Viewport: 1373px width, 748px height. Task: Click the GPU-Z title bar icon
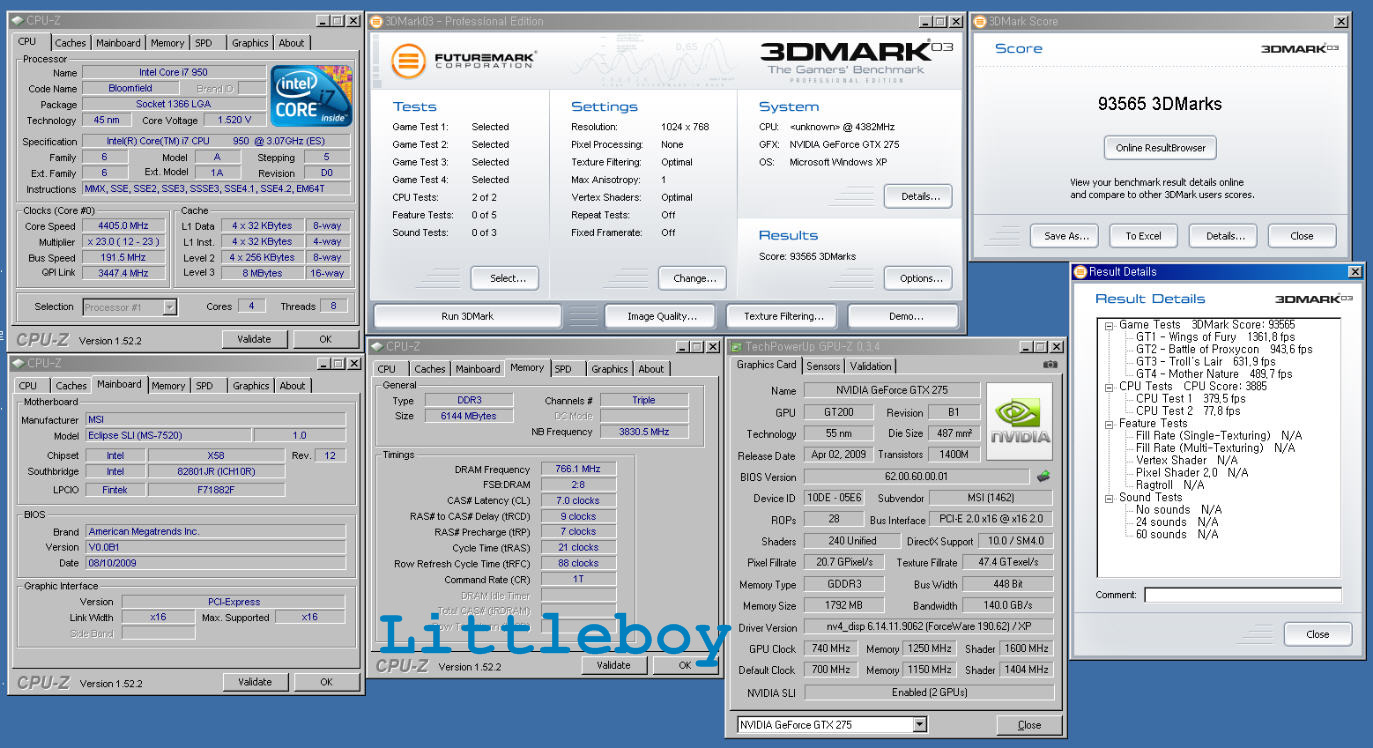pos(736,346)
